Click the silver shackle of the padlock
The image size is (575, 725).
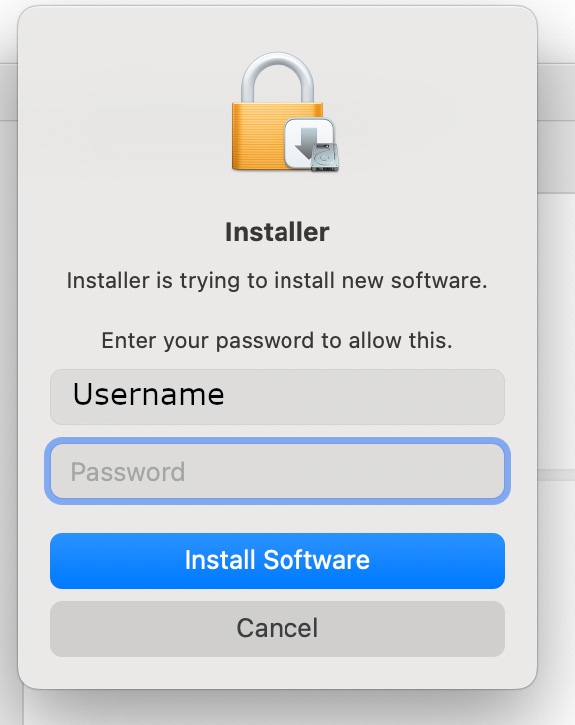277,76
